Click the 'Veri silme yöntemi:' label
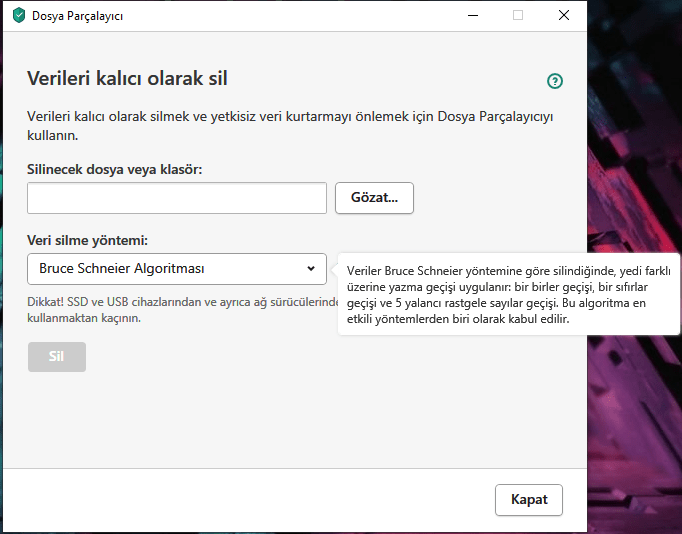 87,240
